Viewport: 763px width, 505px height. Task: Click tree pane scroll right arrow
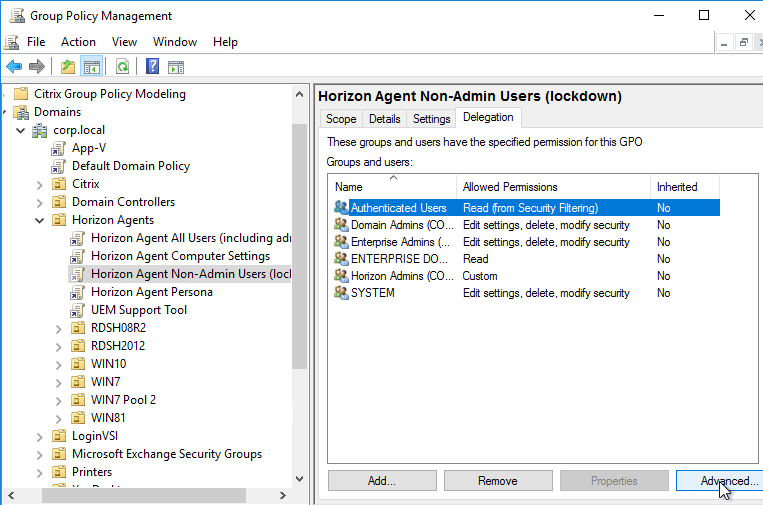coord(282,496)
